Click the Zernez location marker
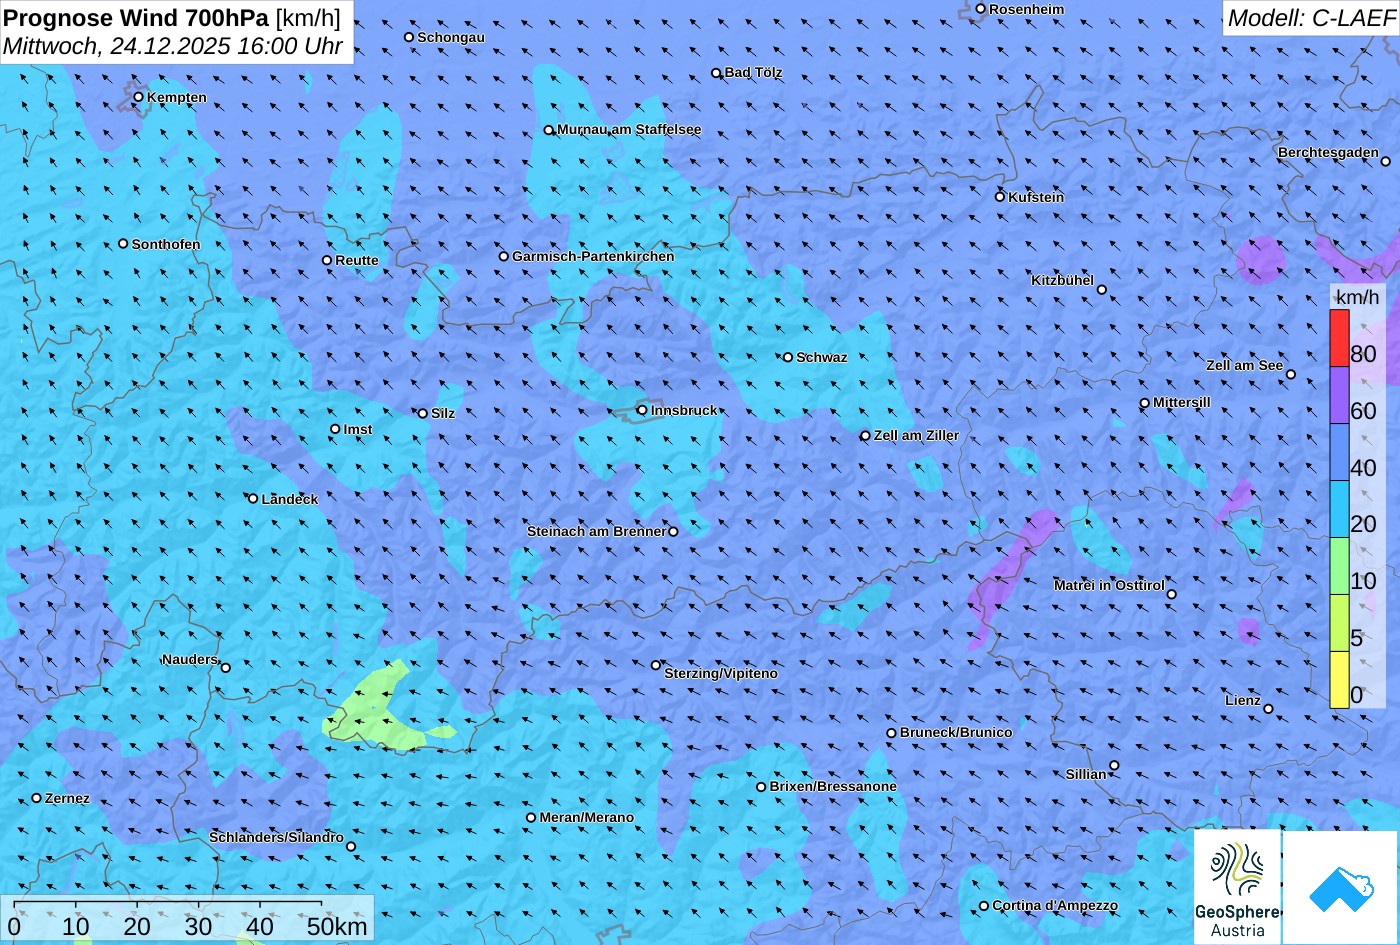This screenshot has height=945, width=1400. [x=37, y=798]
